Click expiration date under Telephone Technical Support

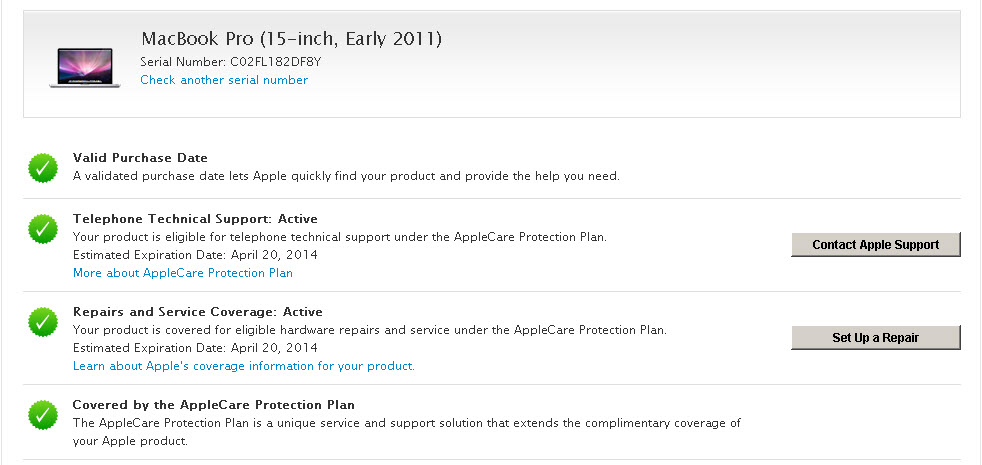click(x=195, y=255)
